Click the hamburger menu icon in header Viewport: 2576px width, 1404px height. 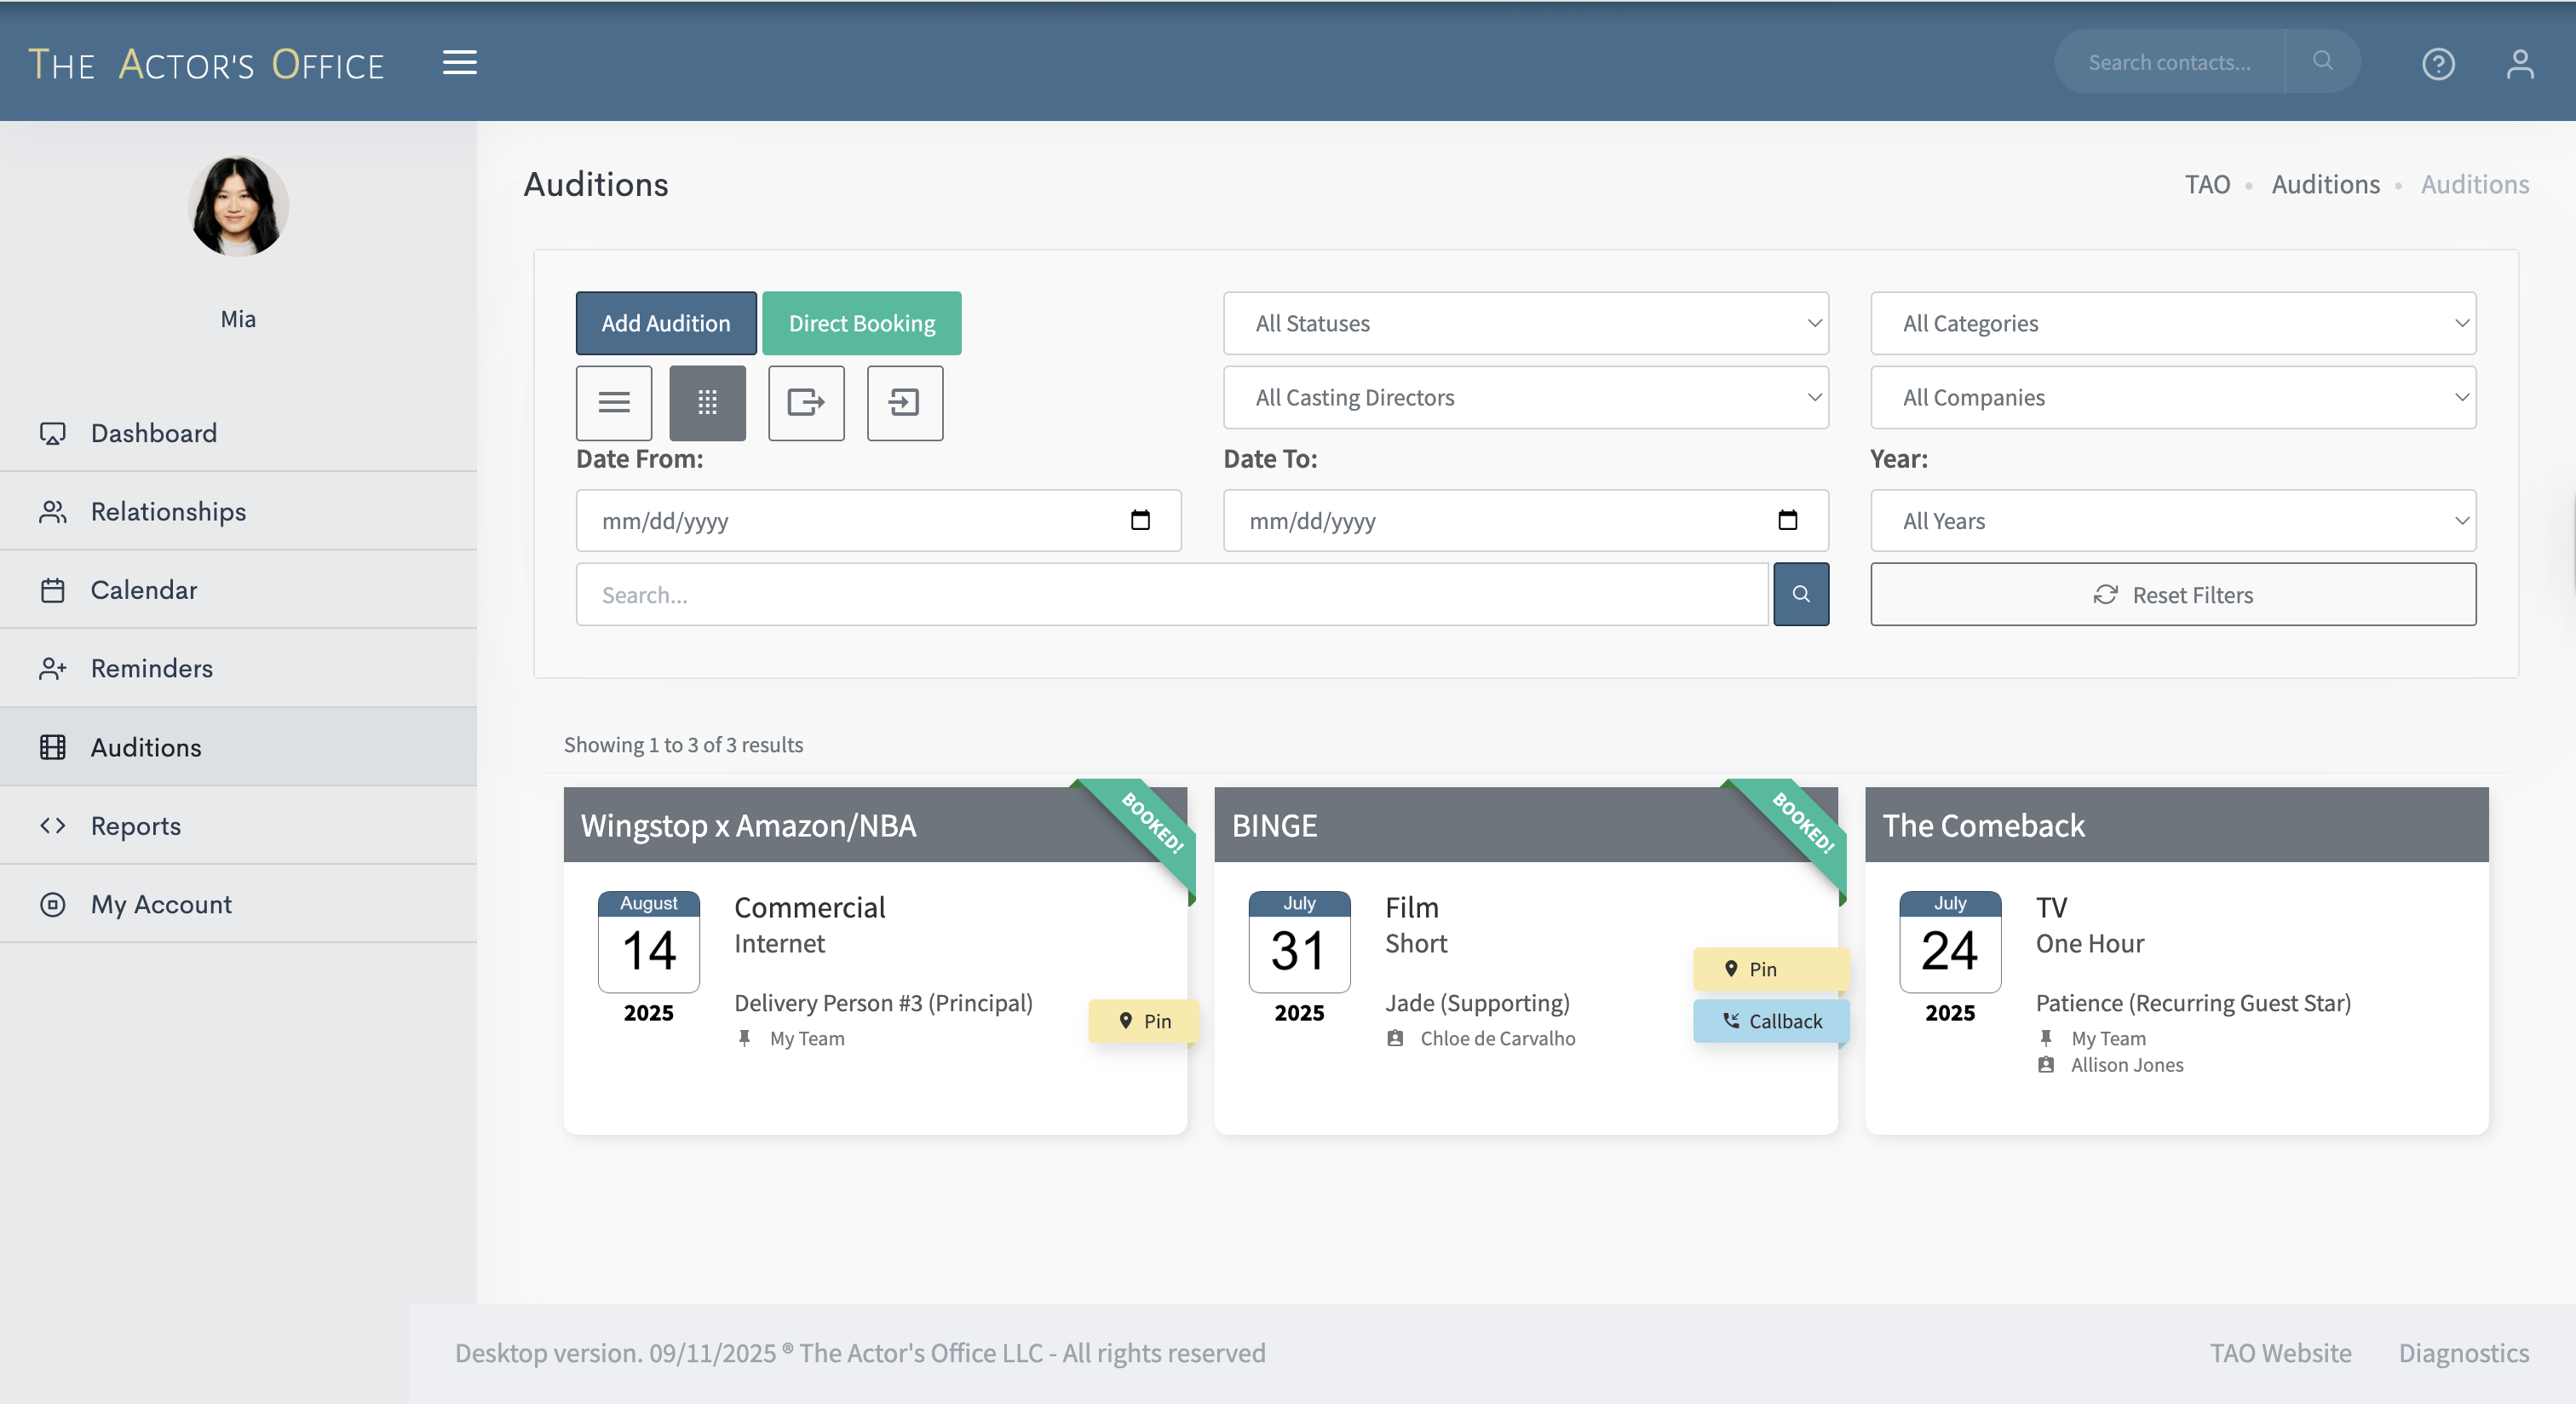459,63
